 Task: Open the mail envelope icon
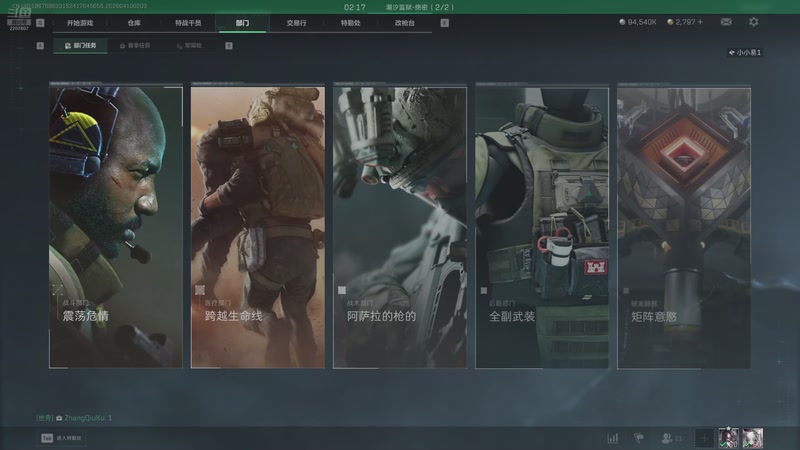726,22
